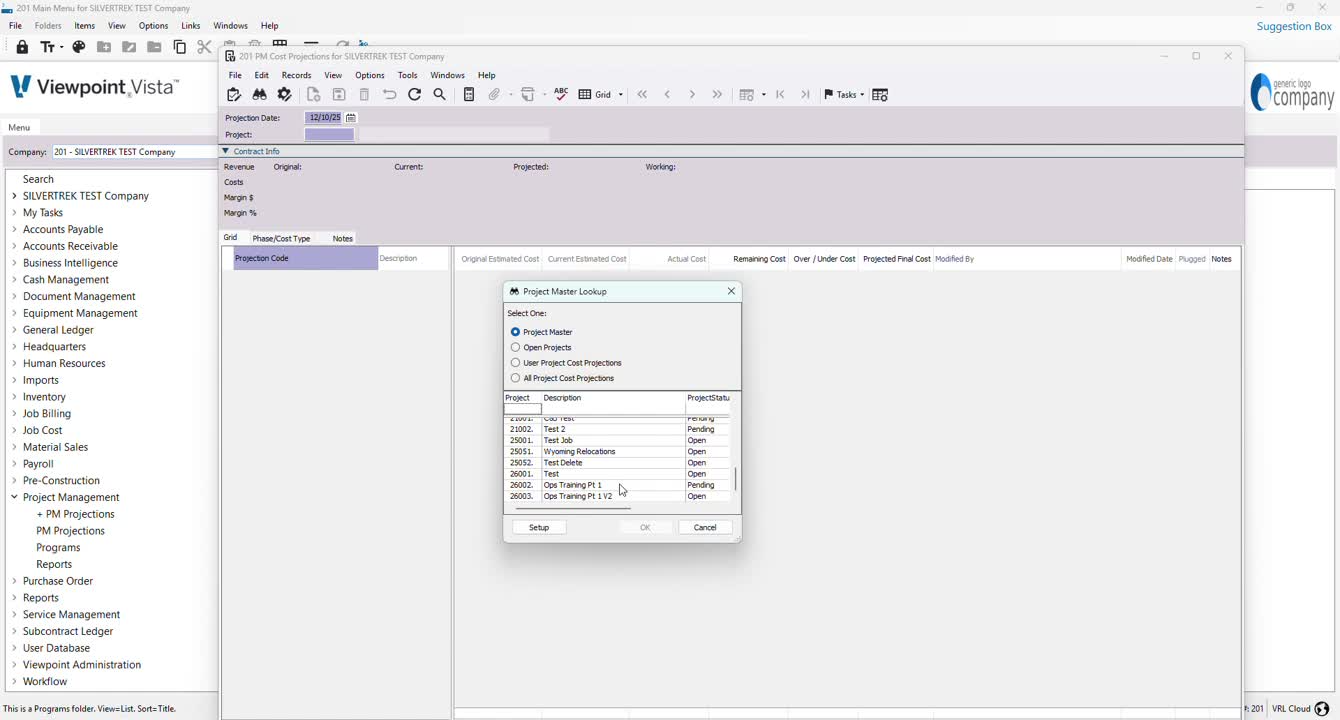The image size is (1340, 720).
Task: Click the trash delete icon
Action: click(x=364, y=95)
